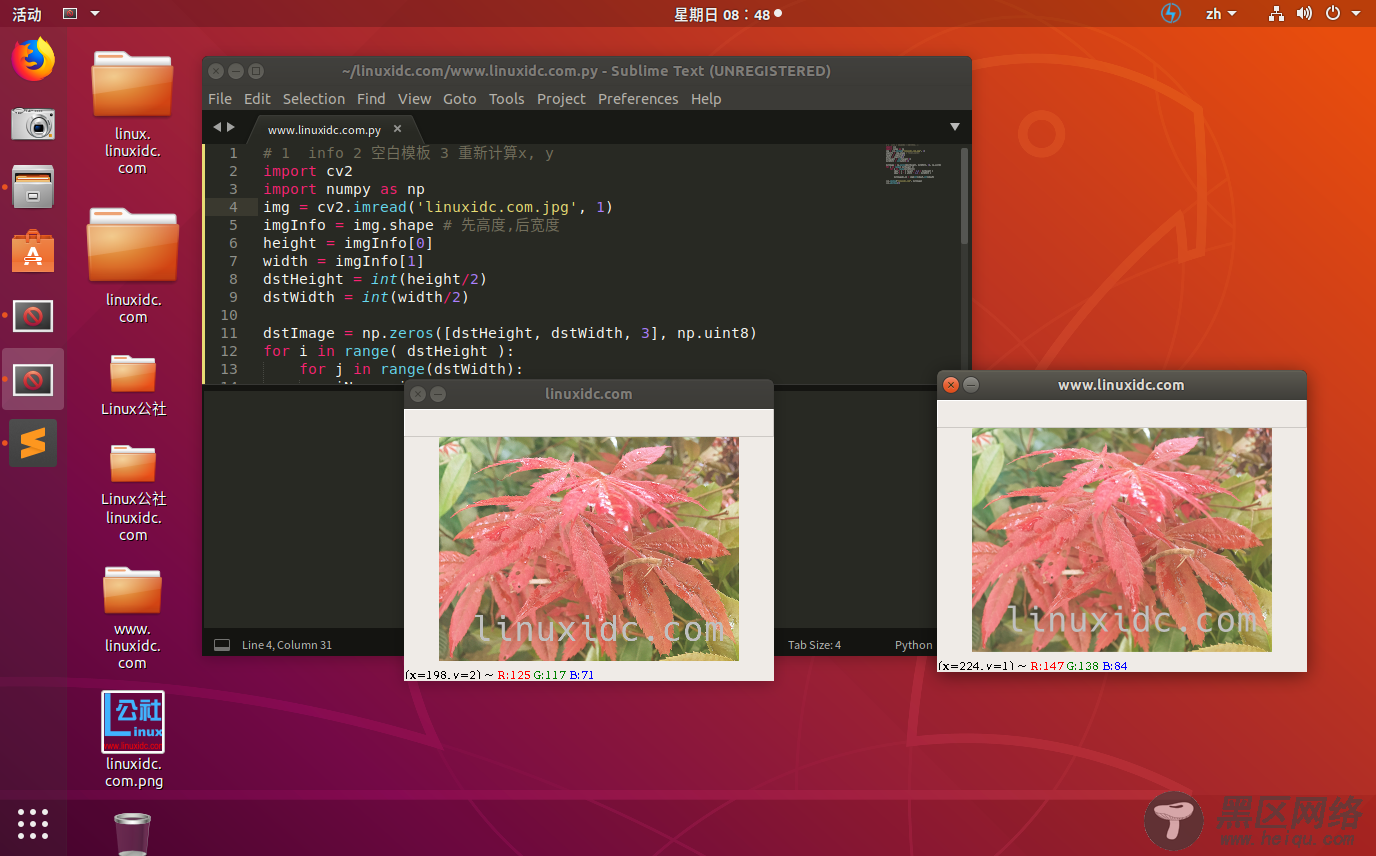The image size is (1376, 856).
Task: Click the Sublime editor vertical scrollbar
Action: (964, 196)
